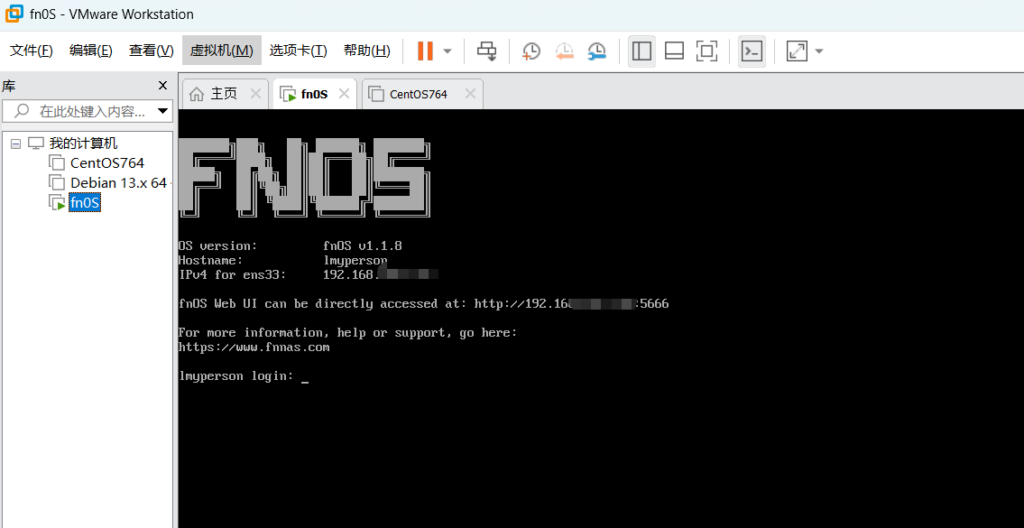Select Debian 13.x 64 in library
The image size is (1024, 528).
pos(117,183)
